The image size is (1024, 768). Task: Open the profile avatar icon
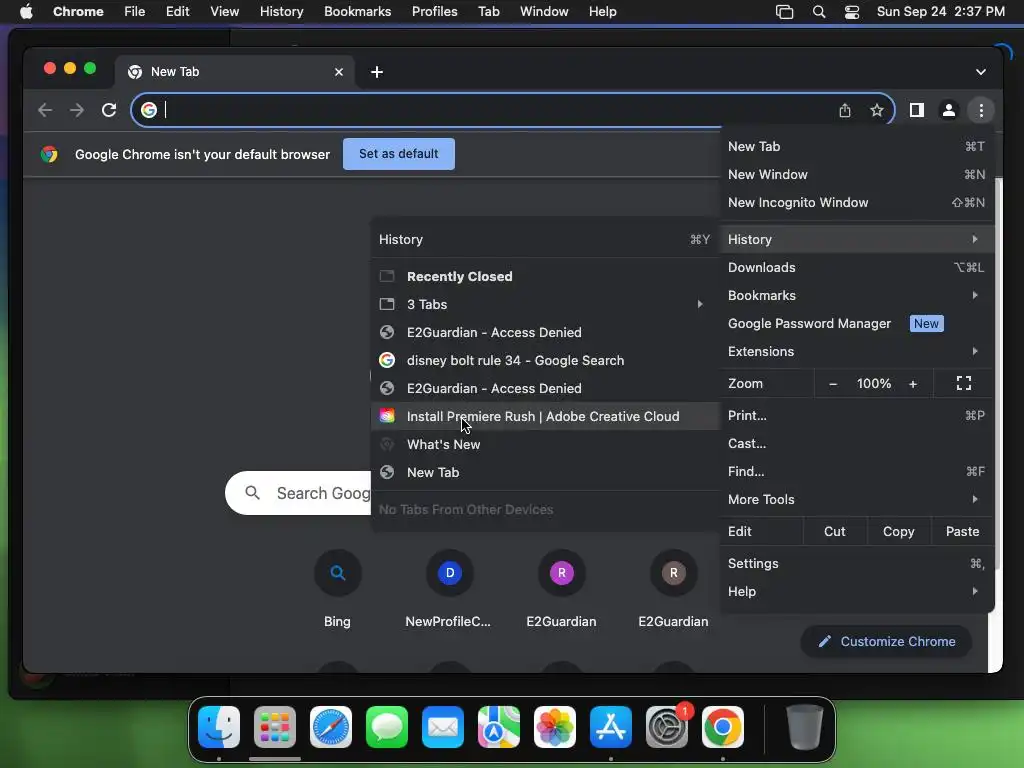point(949,110)
